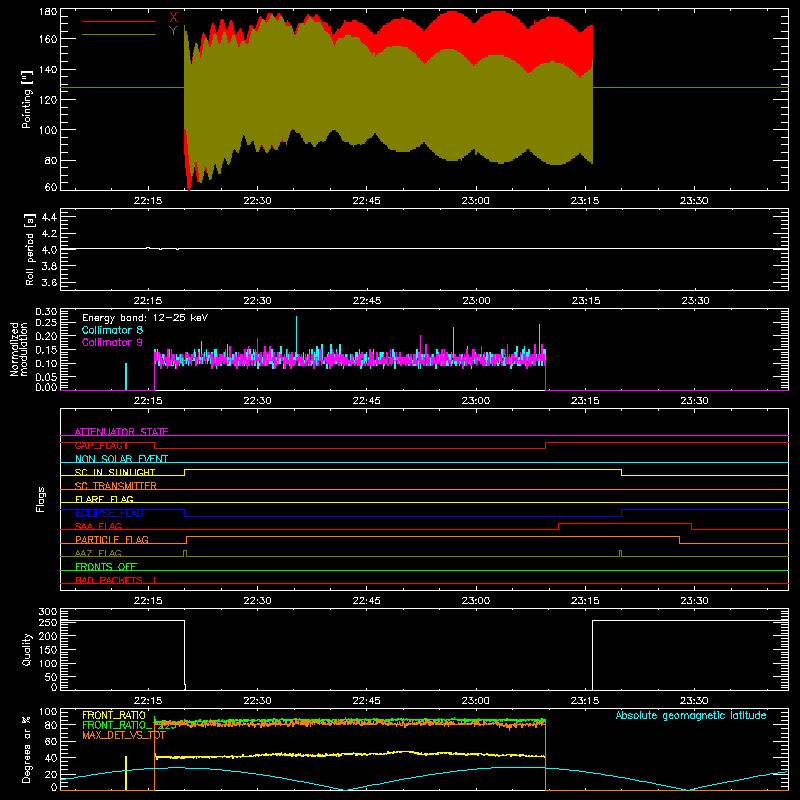The height and width of the screenshot is (800, 800).
Task: Click the isolated cyan spike before 22:15 in modulation plot
Action: point(126,377)
